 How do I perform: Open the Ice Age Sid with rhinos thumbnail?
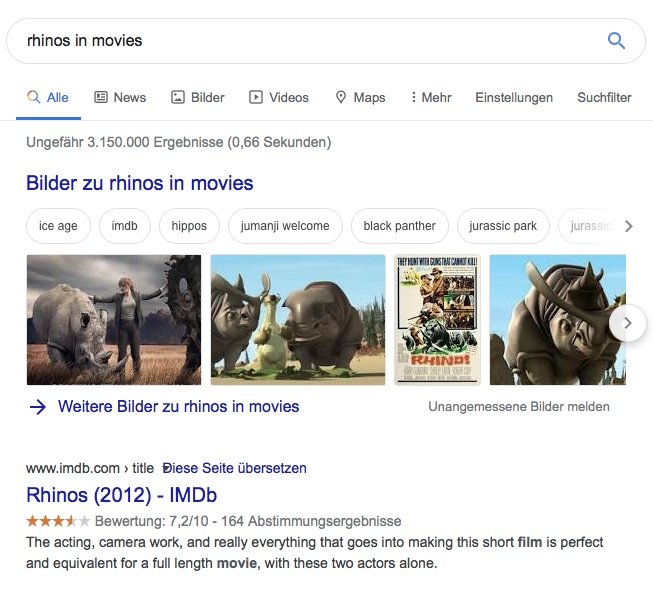[x=298, y=320]
